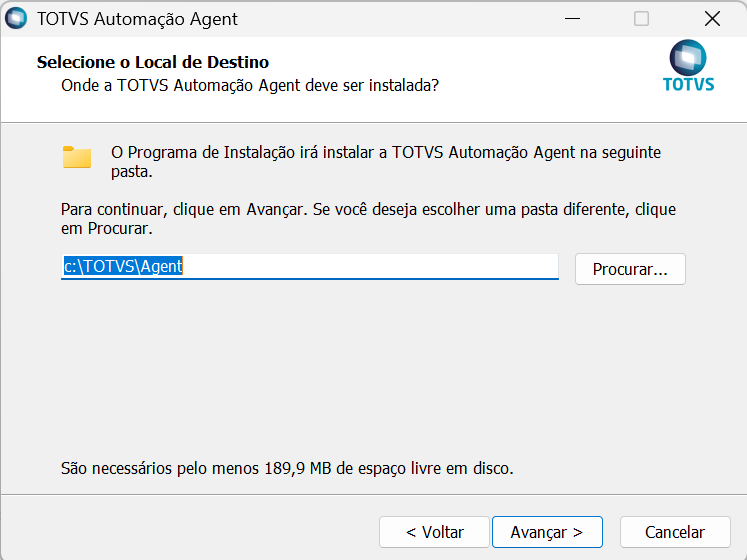Click the Avançar button to continue
This screenshot has width=747, height=560.
tap(547, 532)
